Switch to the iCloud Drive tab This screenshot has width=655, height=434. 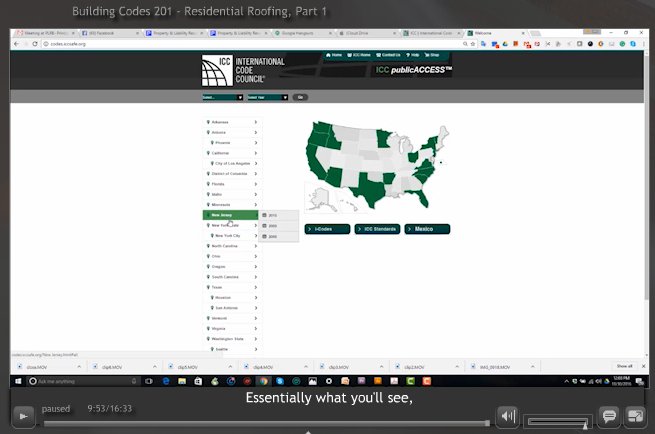click(368, 33)
